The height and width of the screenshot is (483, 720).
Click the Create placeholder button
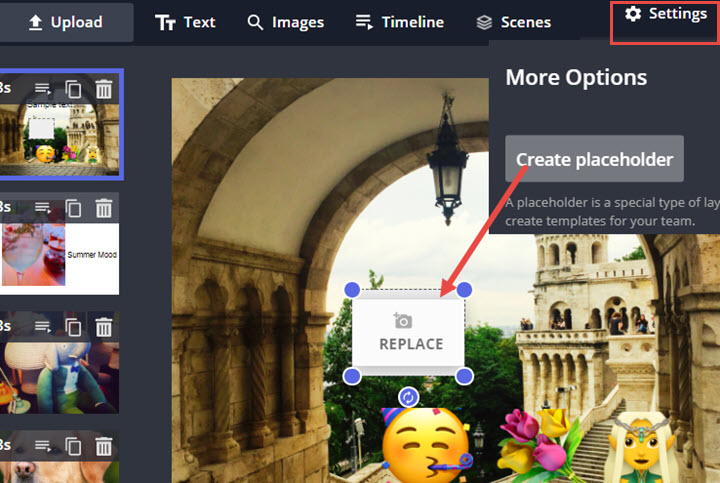(x=594, y=159)
